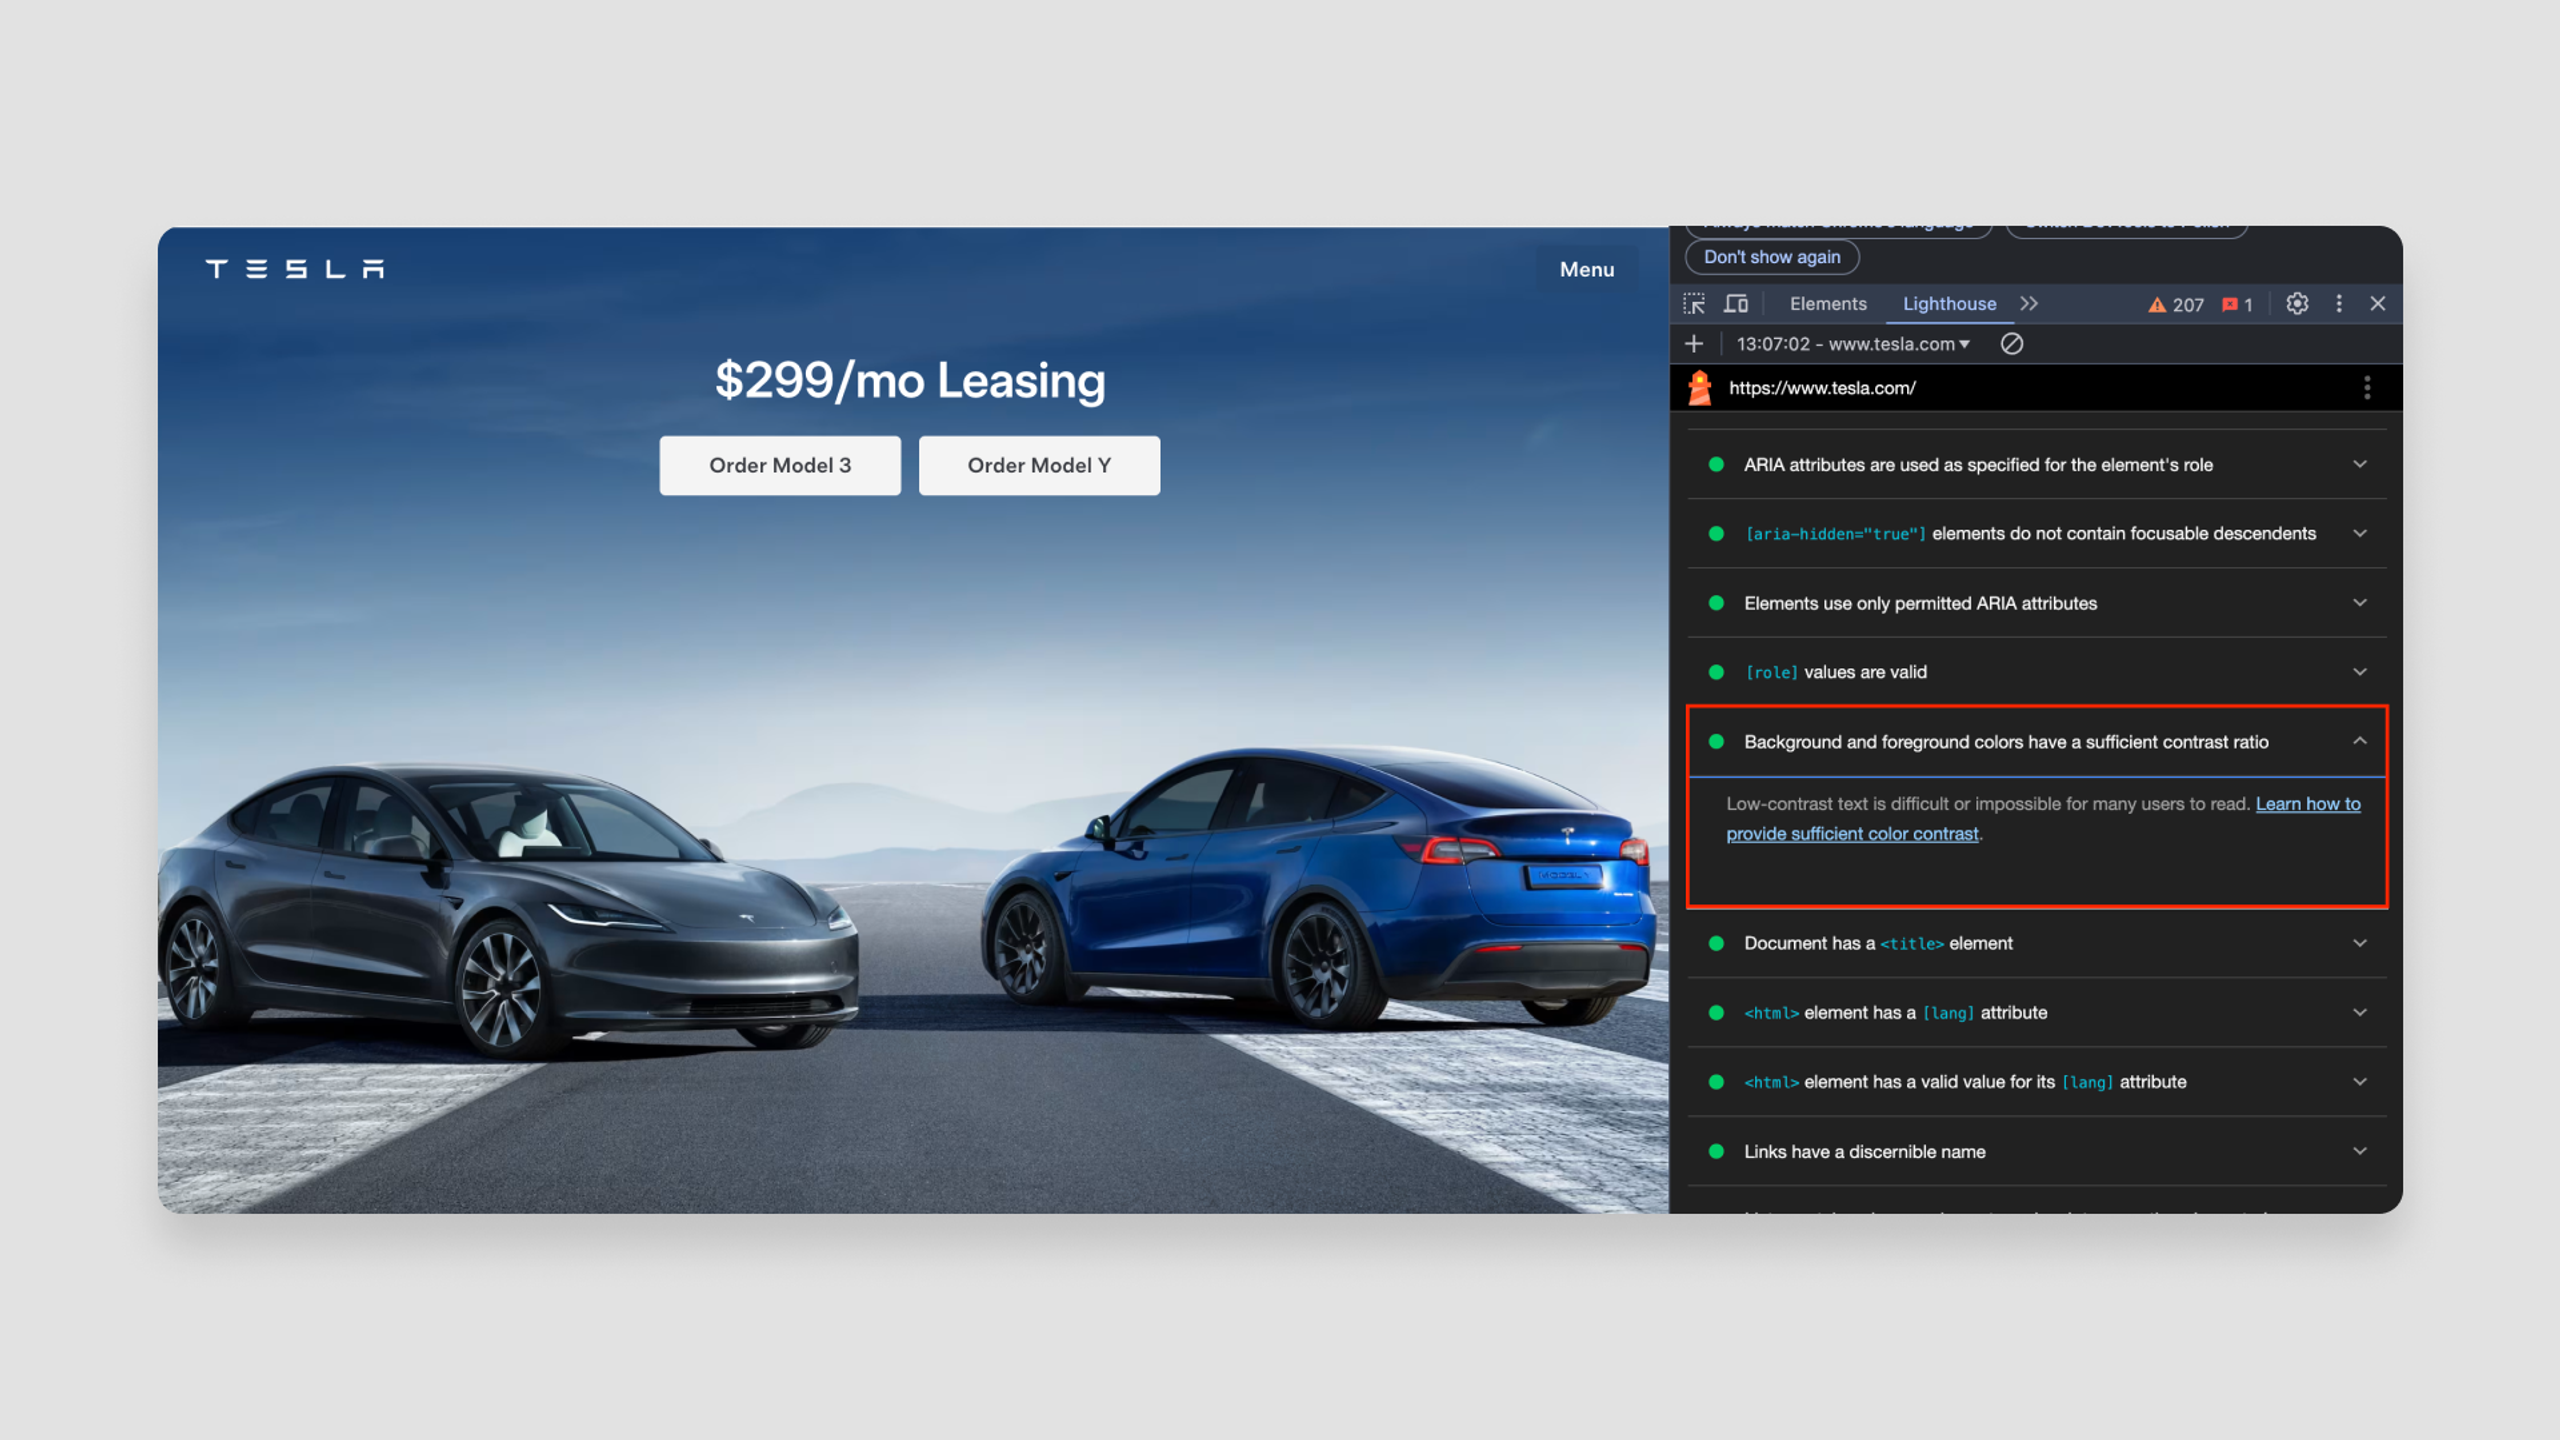Click the Lighthouse panel tab
The width and height of the screenshot is (2560, 1440).
(1950, 302)
